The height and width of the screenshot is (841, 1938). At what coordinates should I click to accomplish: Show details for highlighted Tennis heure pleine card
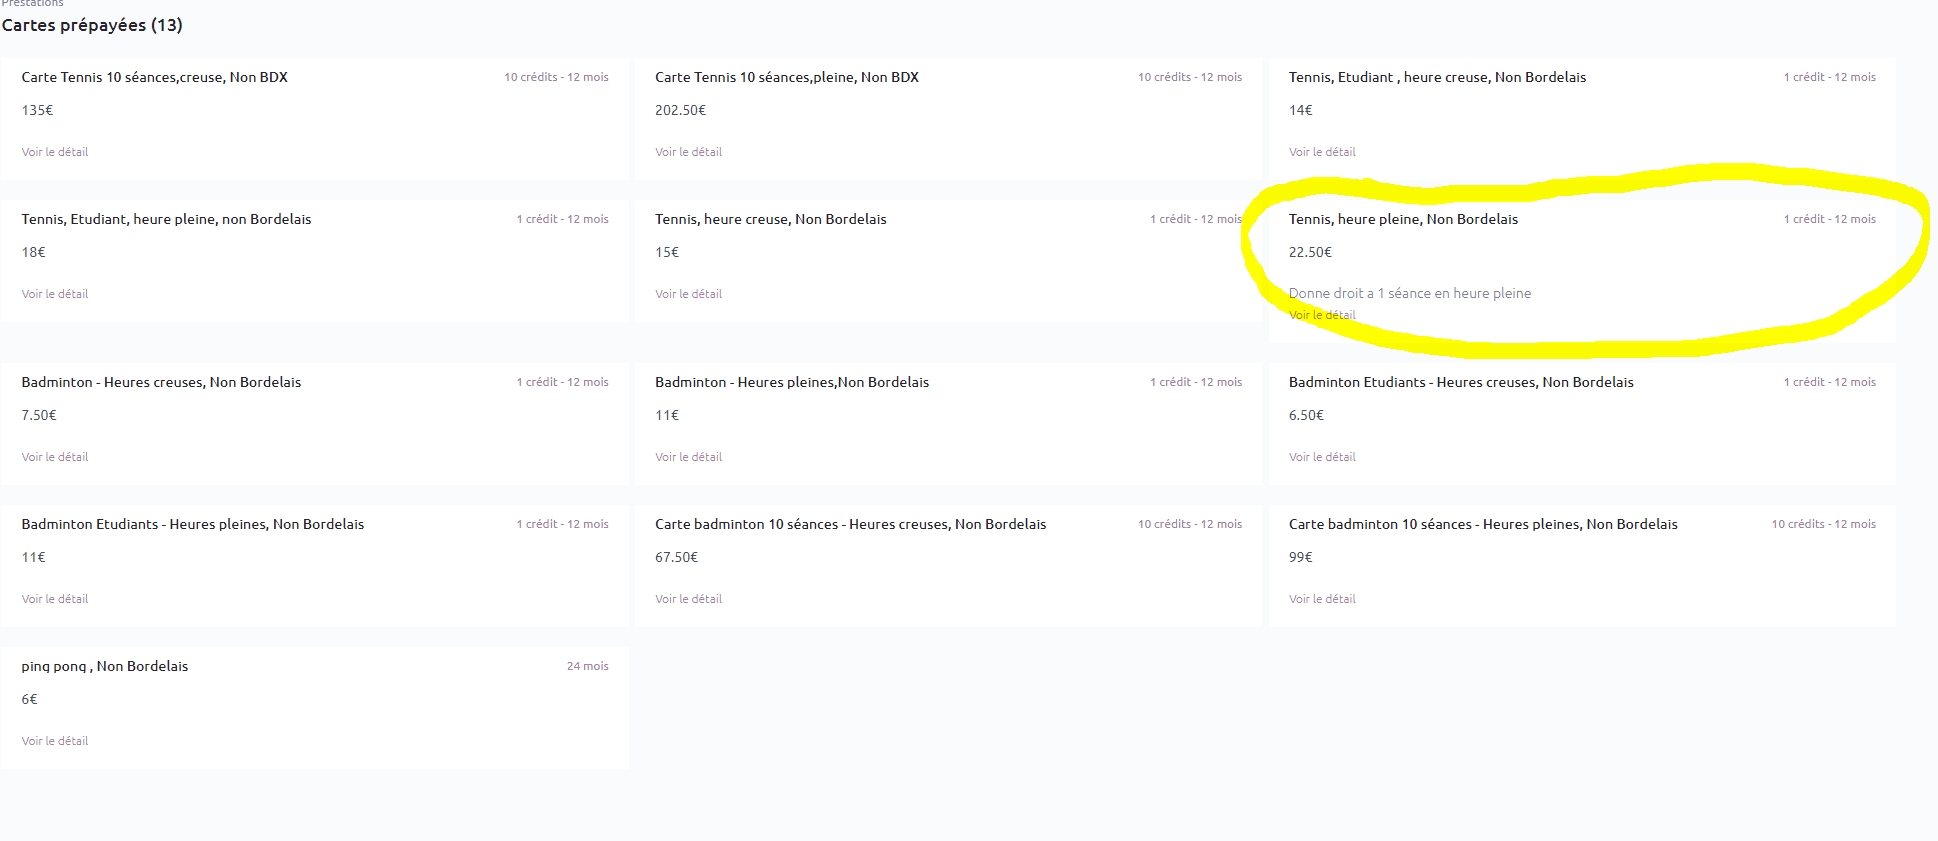tap(1322, 315)
